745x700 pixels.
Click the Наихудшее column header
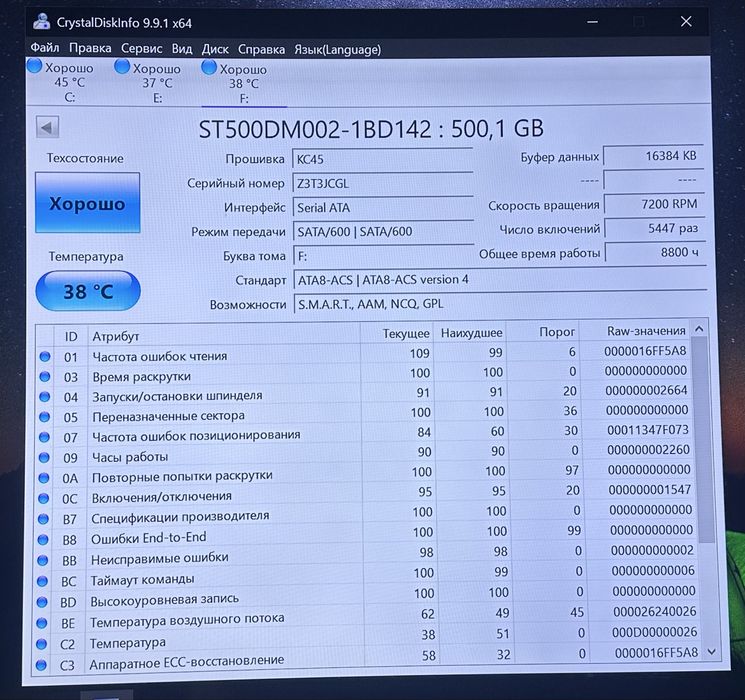click(x=470, y=333)
